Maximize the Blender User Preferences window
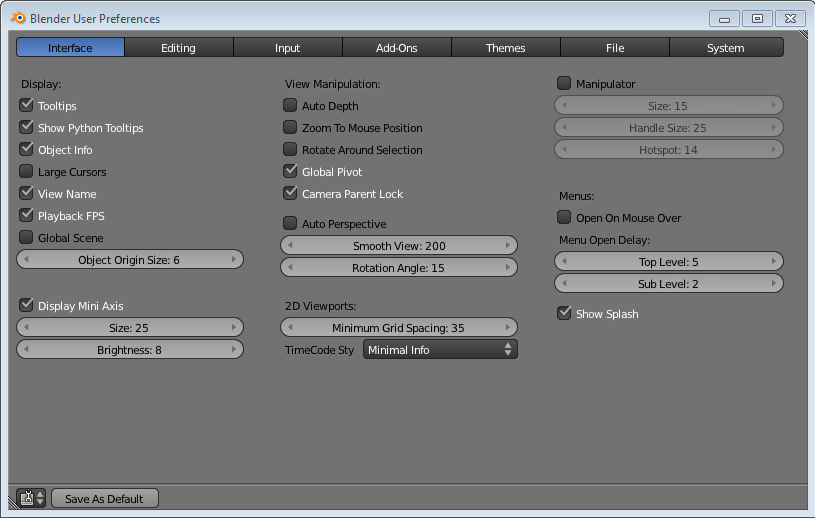815x518 pixels. click(757, 19)
